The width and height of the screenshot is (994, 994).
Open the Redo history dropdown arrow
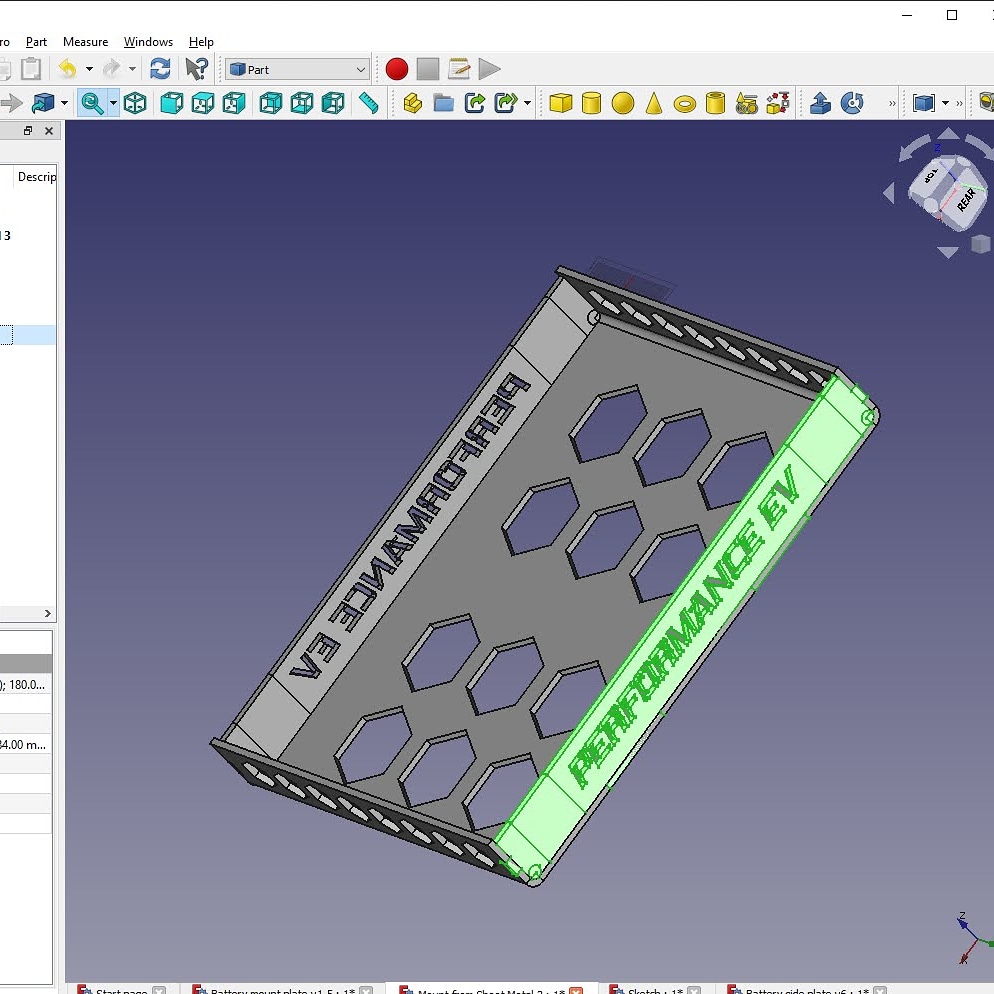(x=132, y=69)
